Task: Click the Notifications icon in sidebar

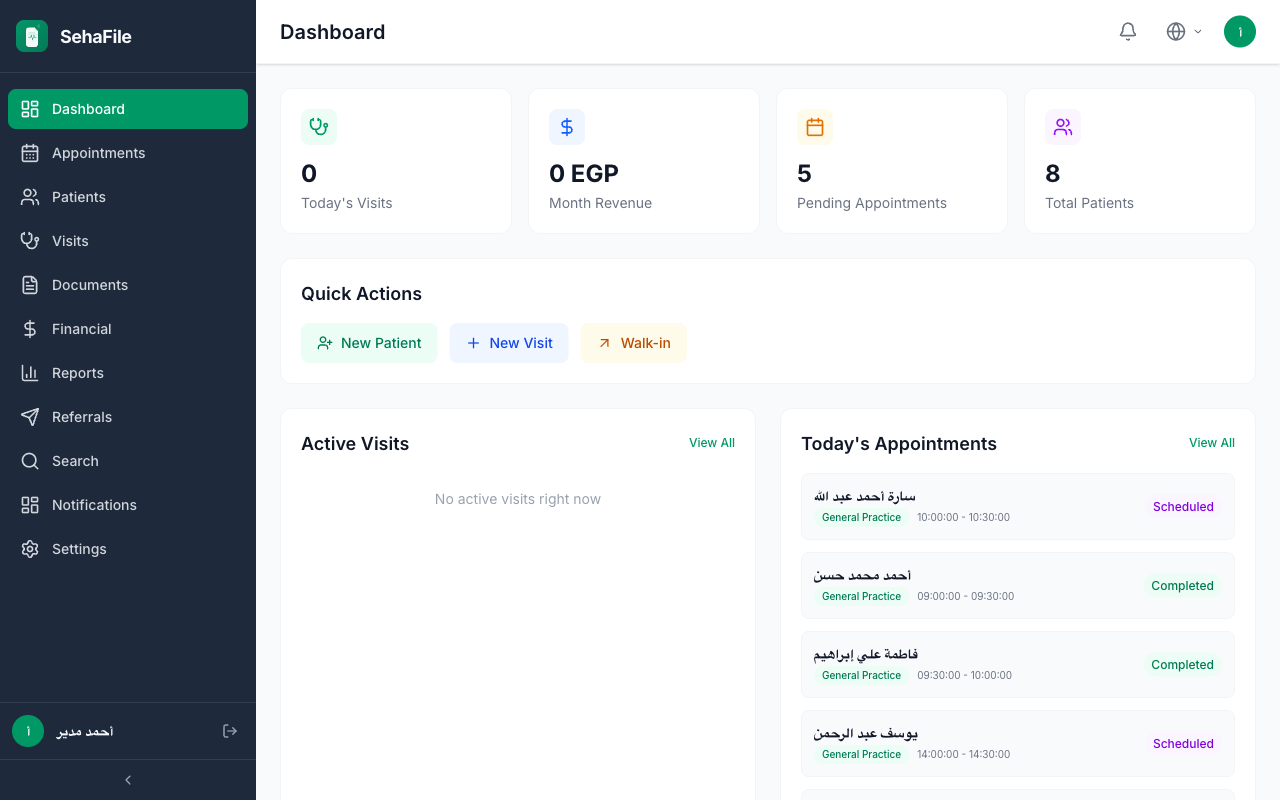Action: coord(30,505)
